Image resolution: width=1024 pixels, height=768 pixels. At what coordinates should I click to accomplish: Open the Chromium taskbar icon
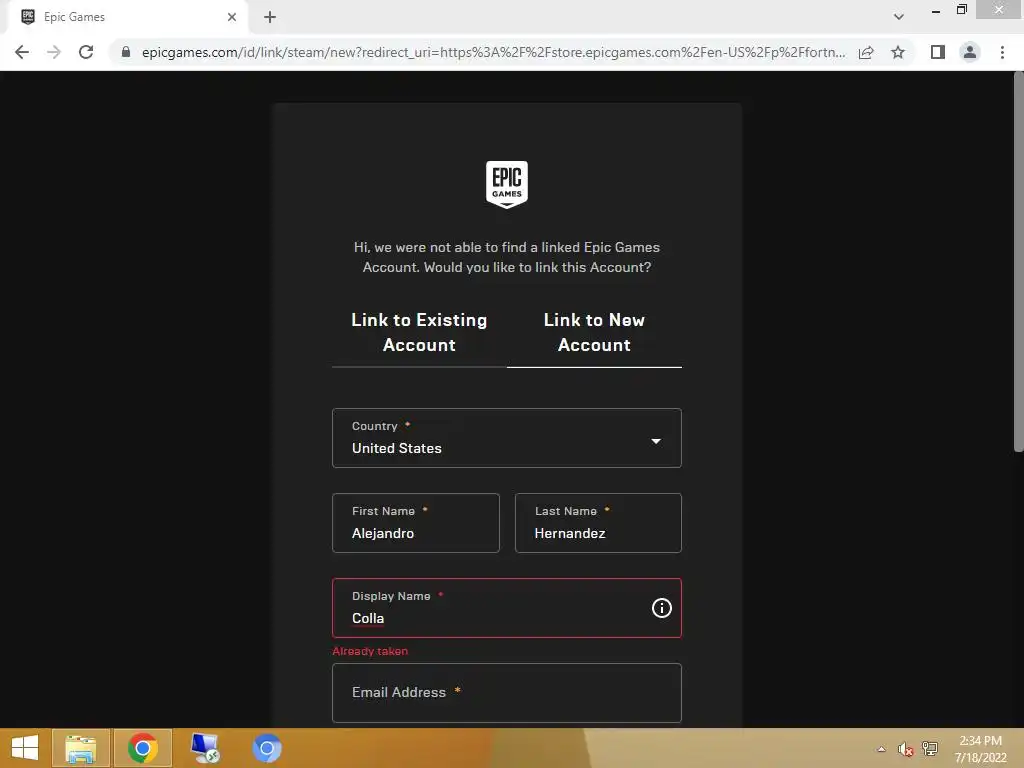266,748
